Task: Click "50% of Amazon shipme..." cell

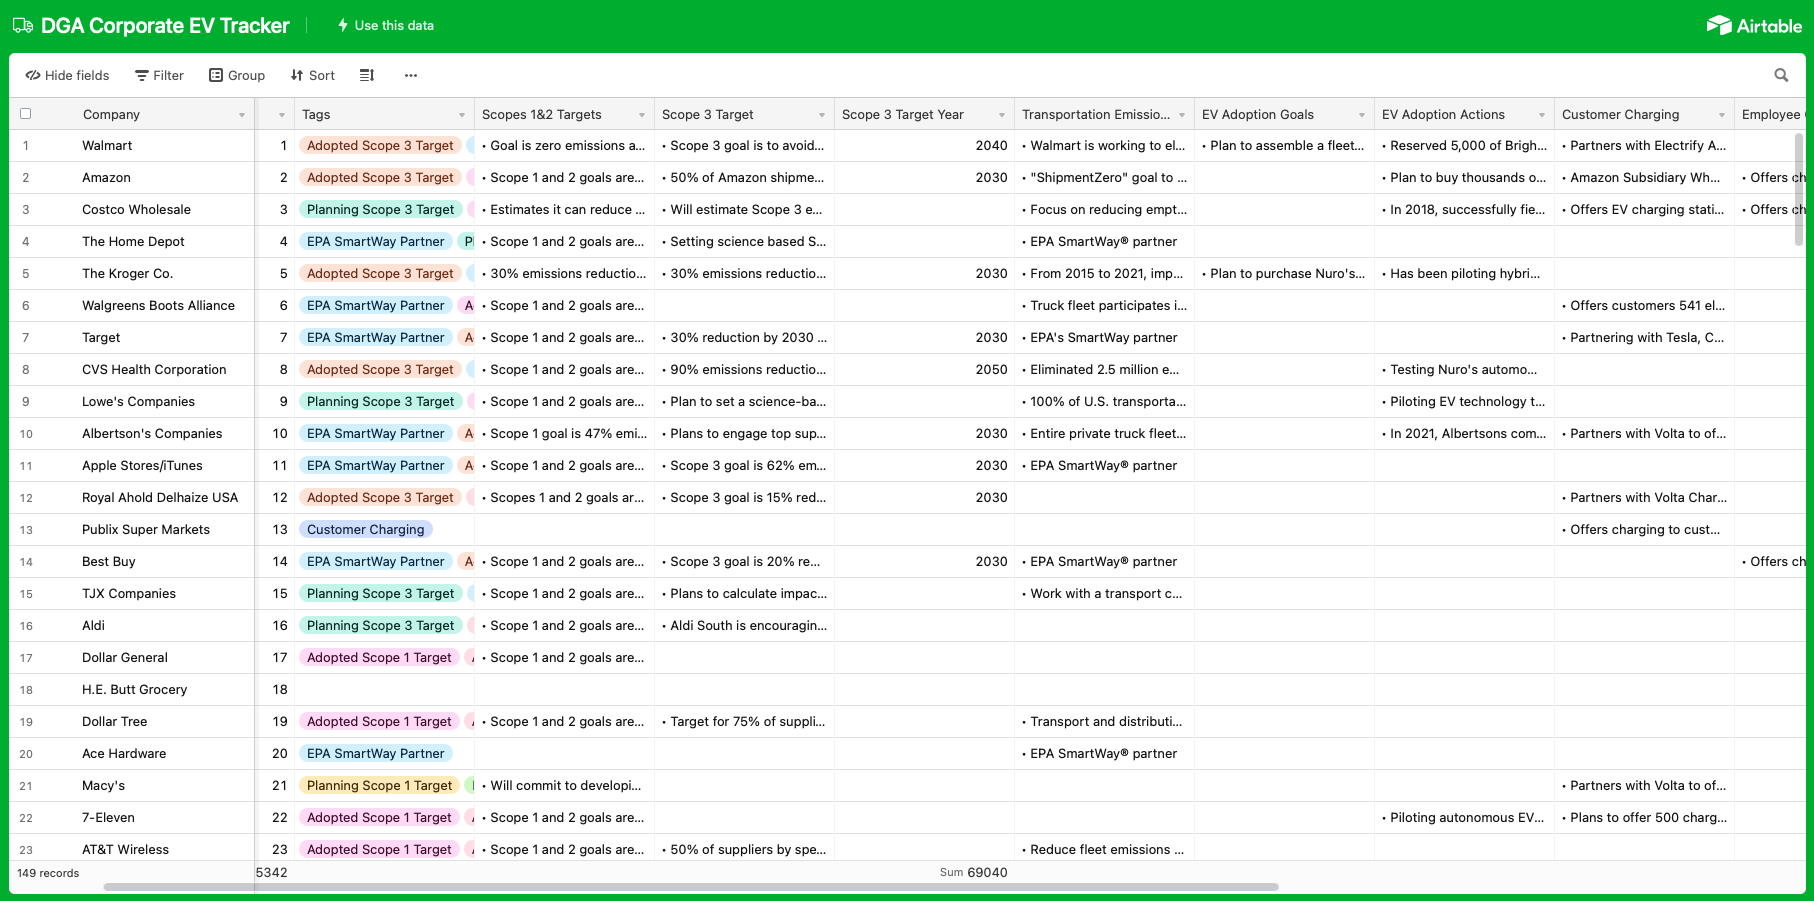Action: pyautogui.click(x=744, y=177)
